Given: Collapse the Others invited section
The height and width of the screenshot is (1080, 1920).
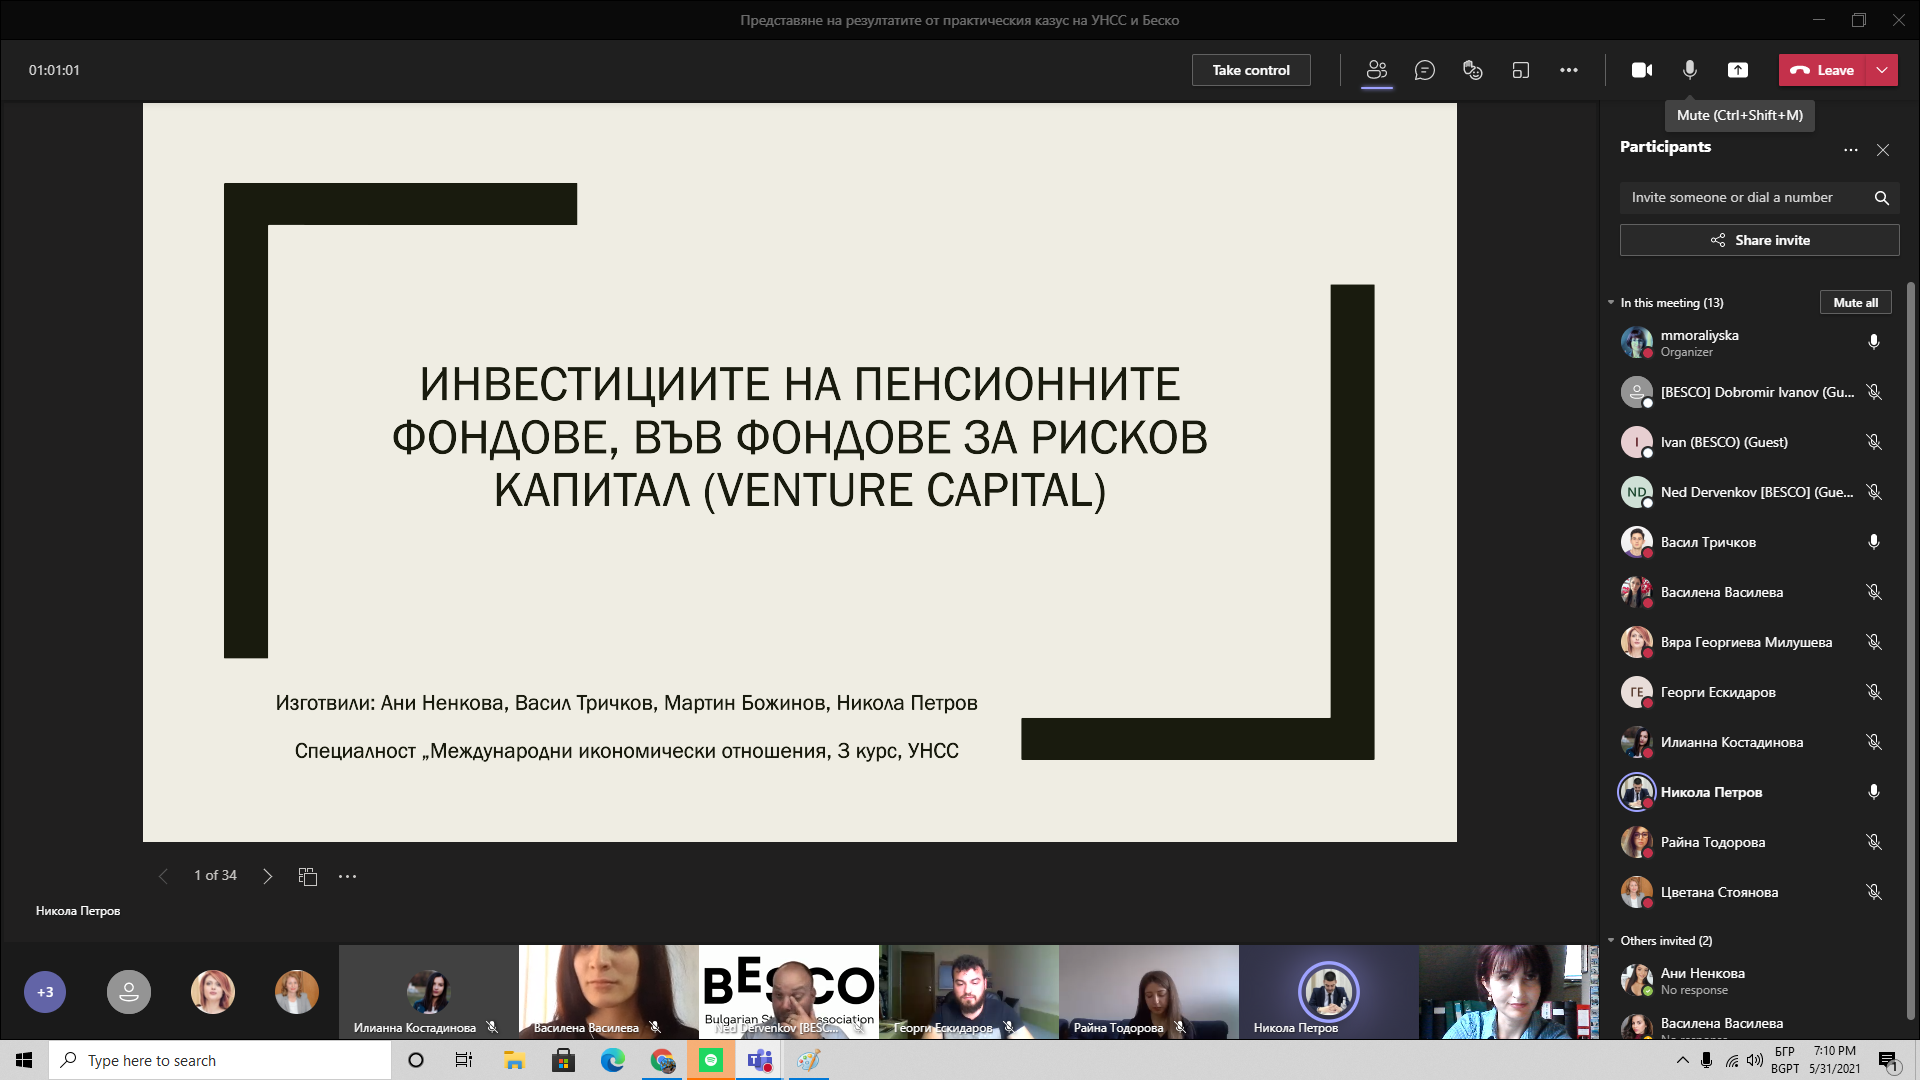Looking at the screenshot, I should click(1611, 941).
